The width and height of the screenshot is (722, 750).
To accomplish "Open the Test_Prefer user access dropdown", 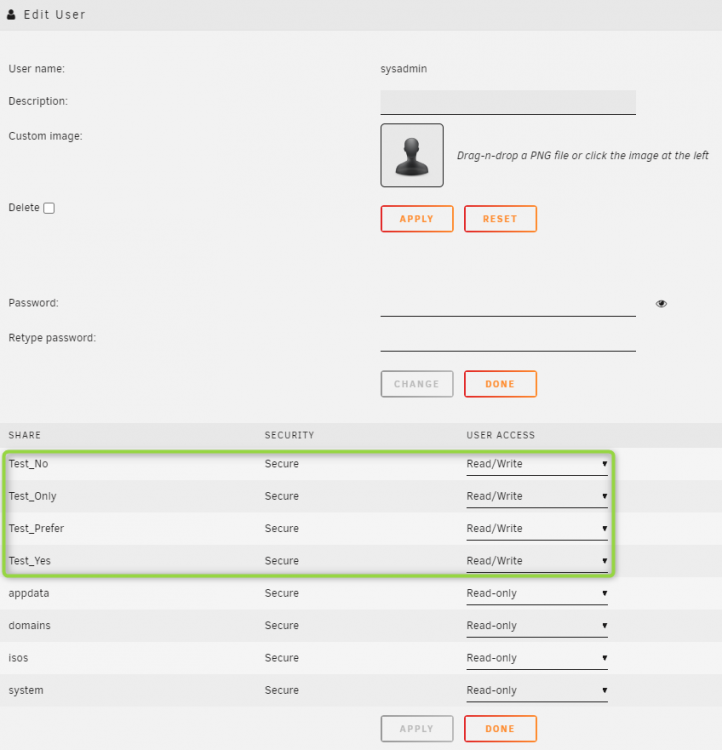I will tap(537, 529).
